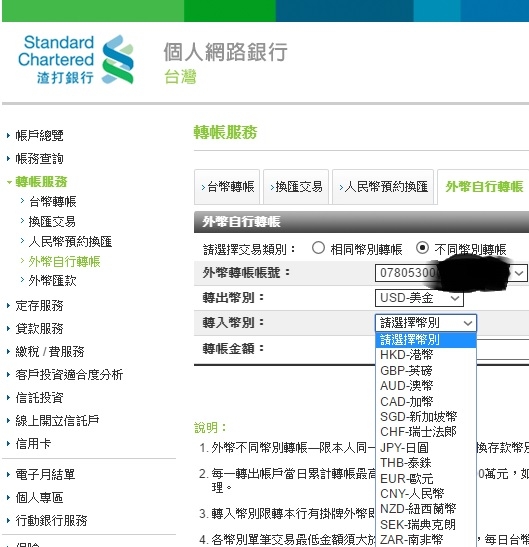Expand 繳稅 / 費服務 in the sidebar
Viewport: 529px width, 547px height.
point(50,351)
